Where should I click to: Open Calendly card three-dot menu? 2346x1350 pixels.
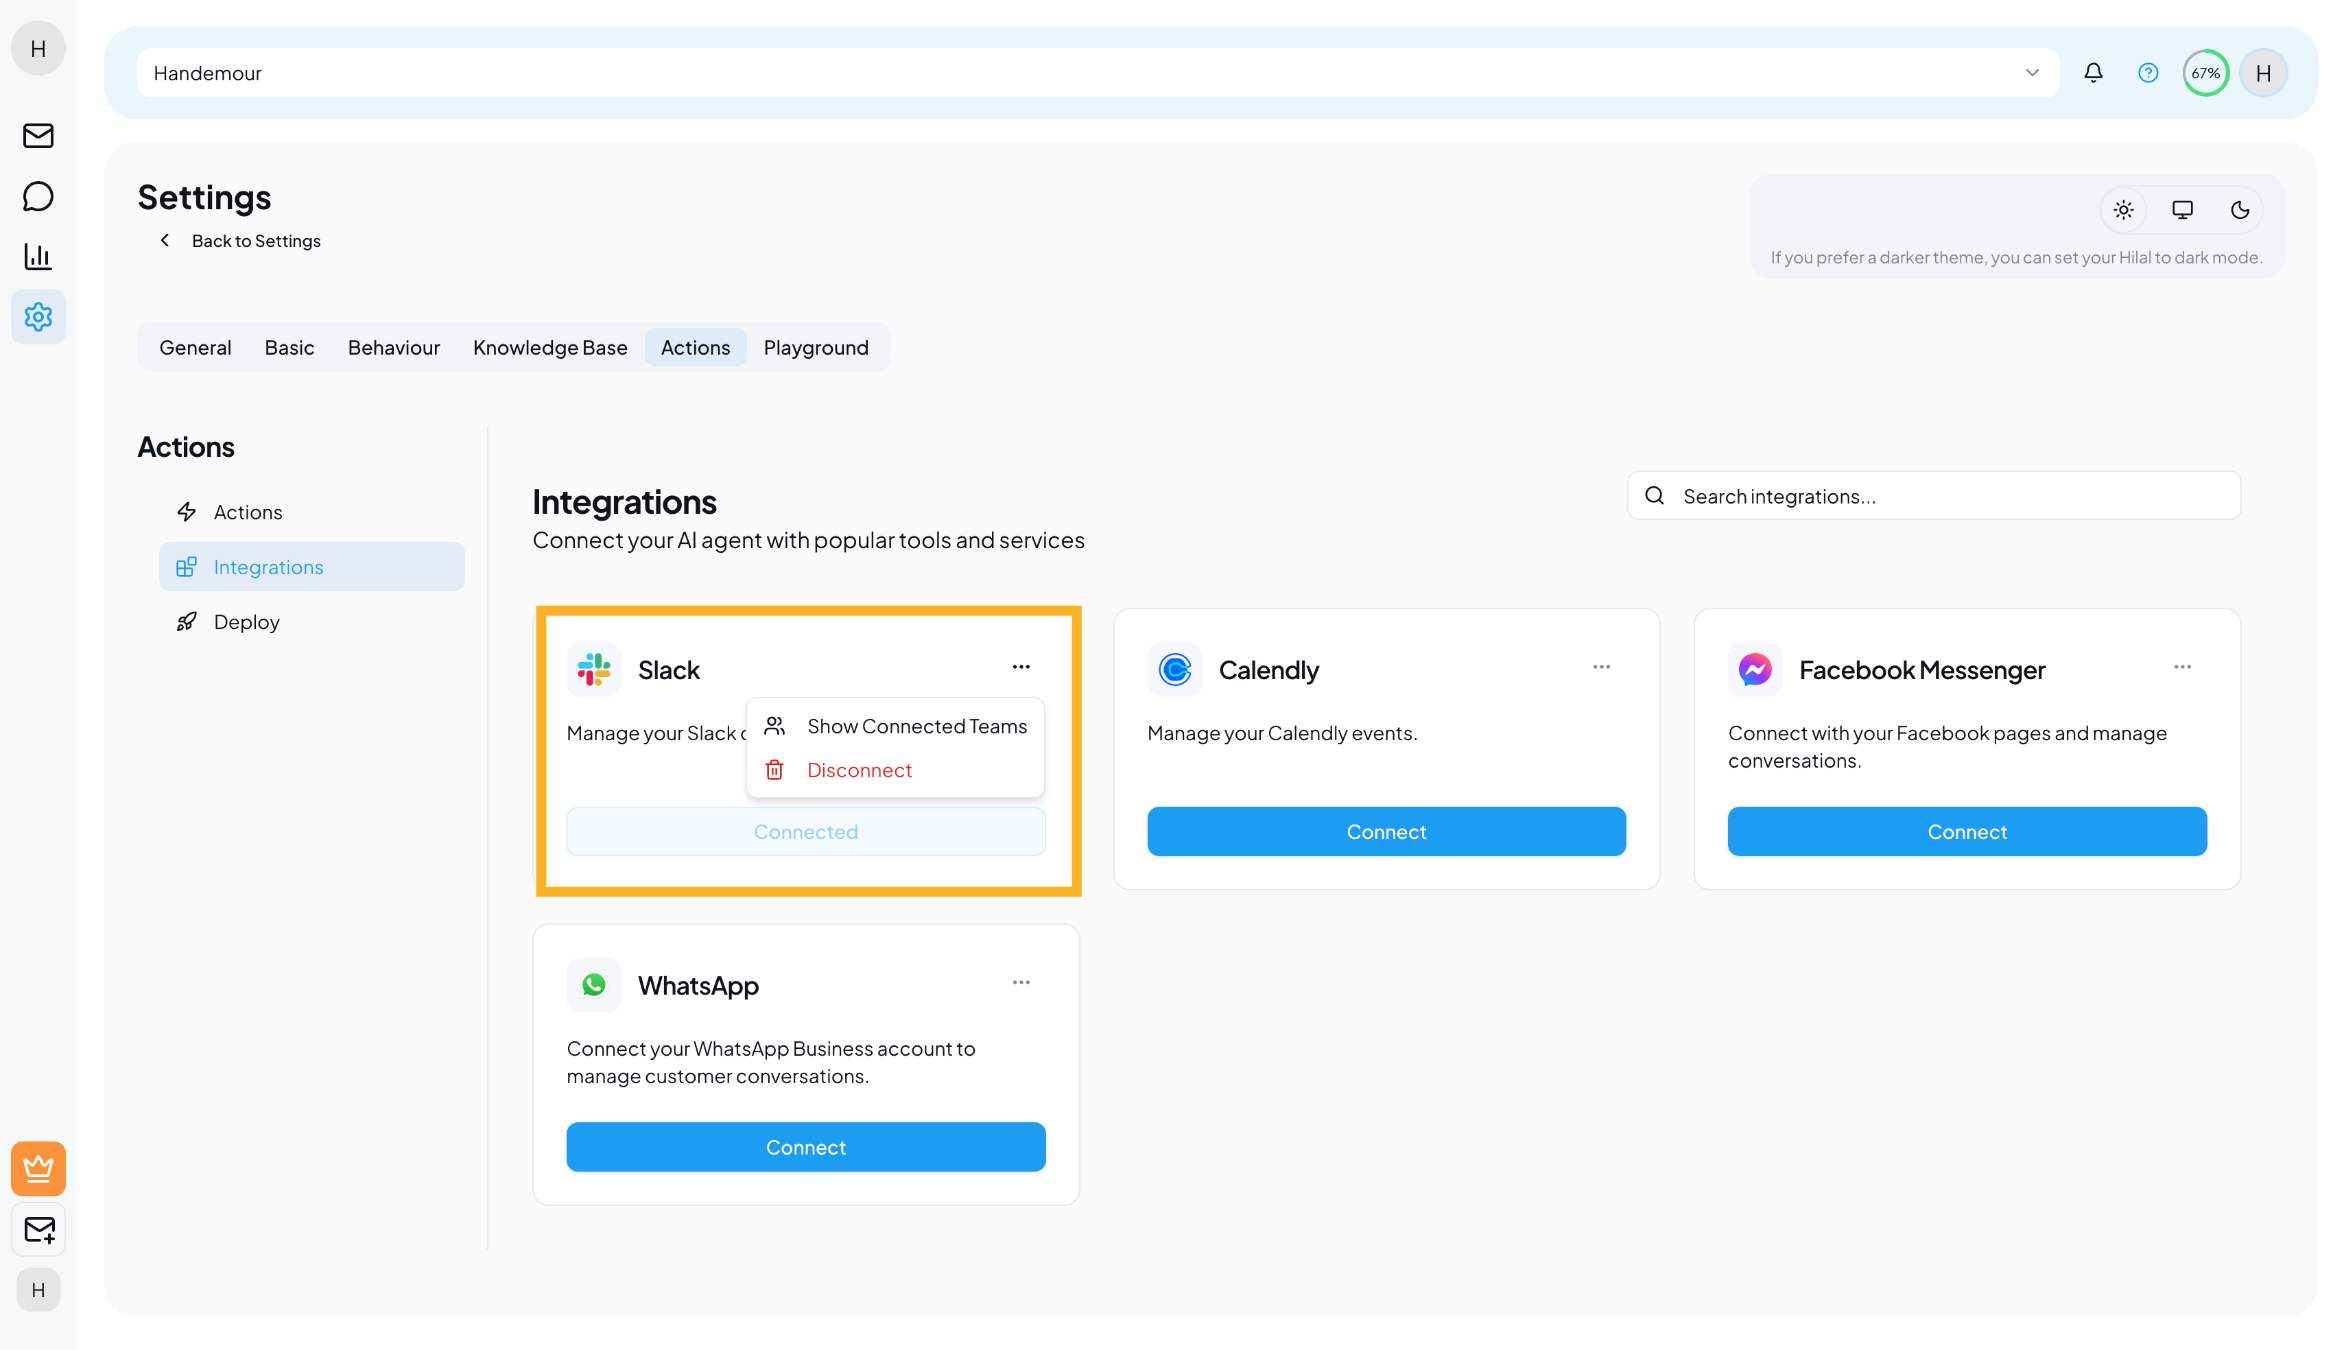pyautogui.click(x=1601, y=667)
